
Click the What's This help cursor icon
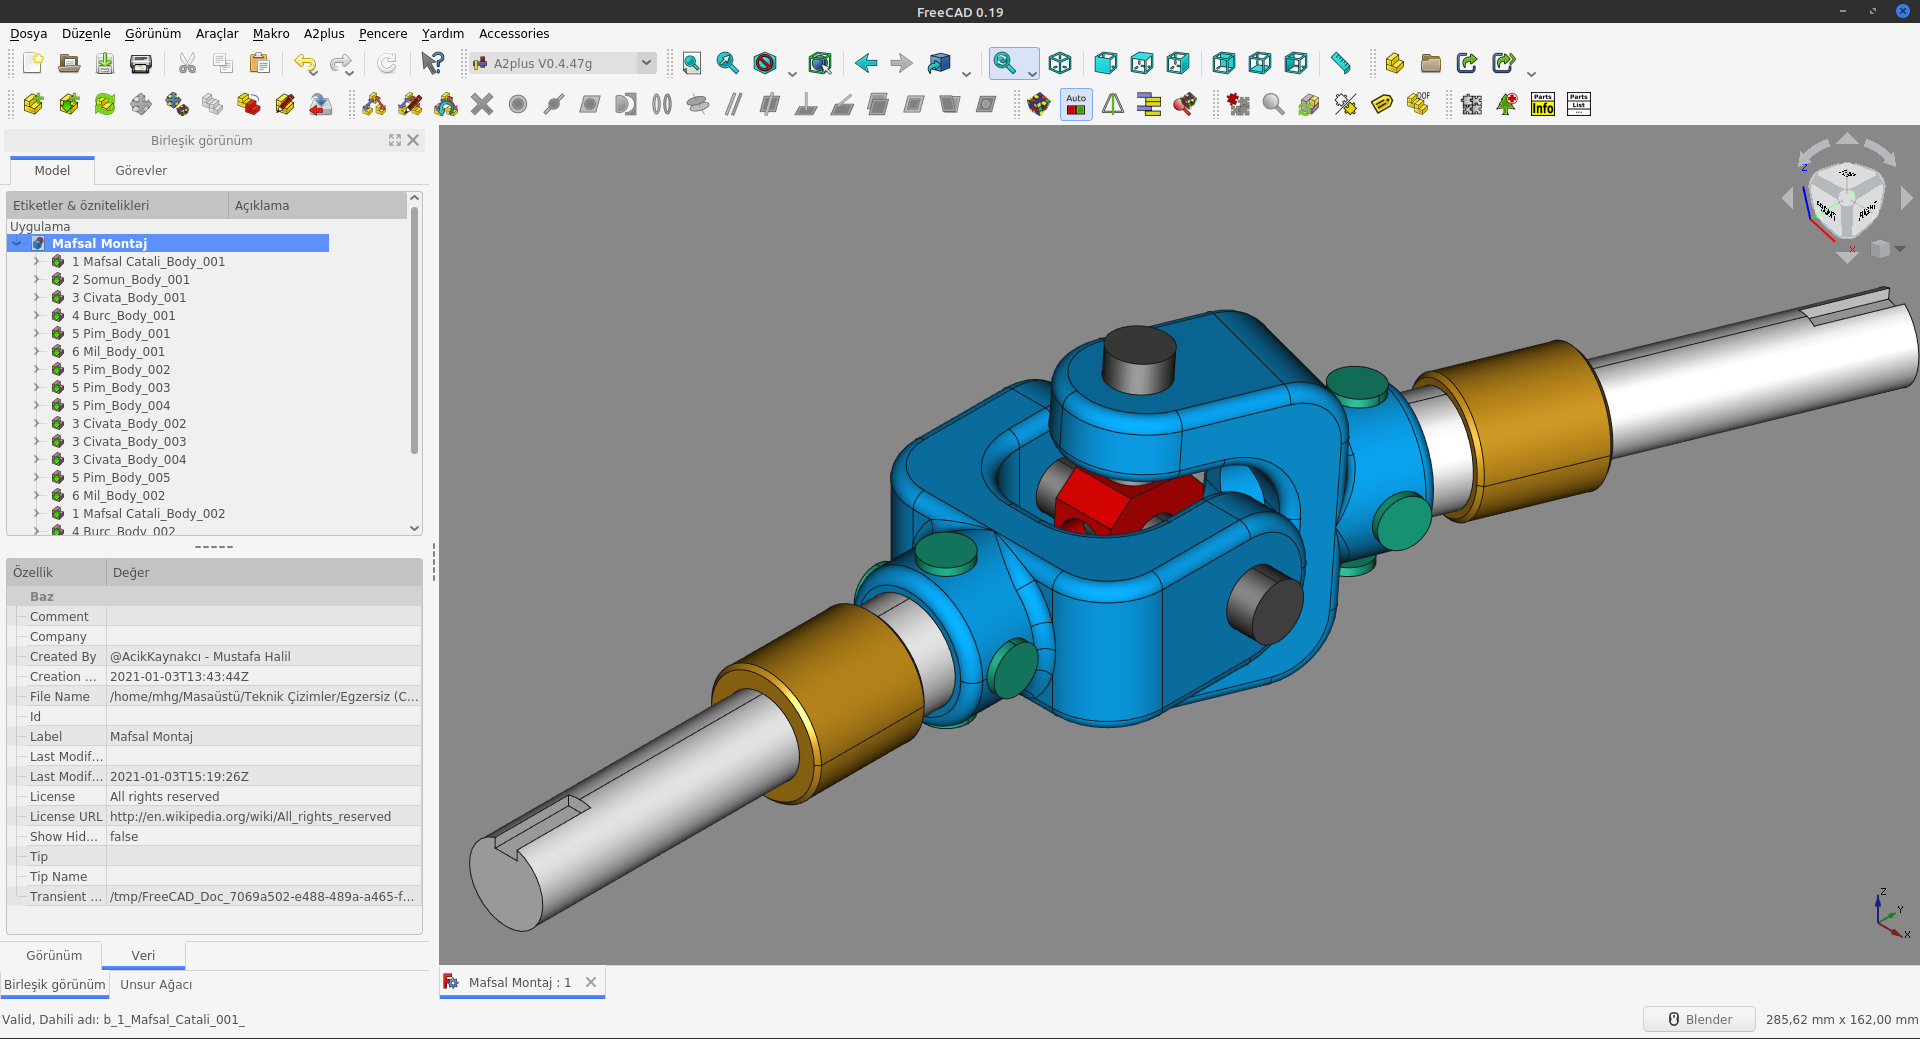432,63
